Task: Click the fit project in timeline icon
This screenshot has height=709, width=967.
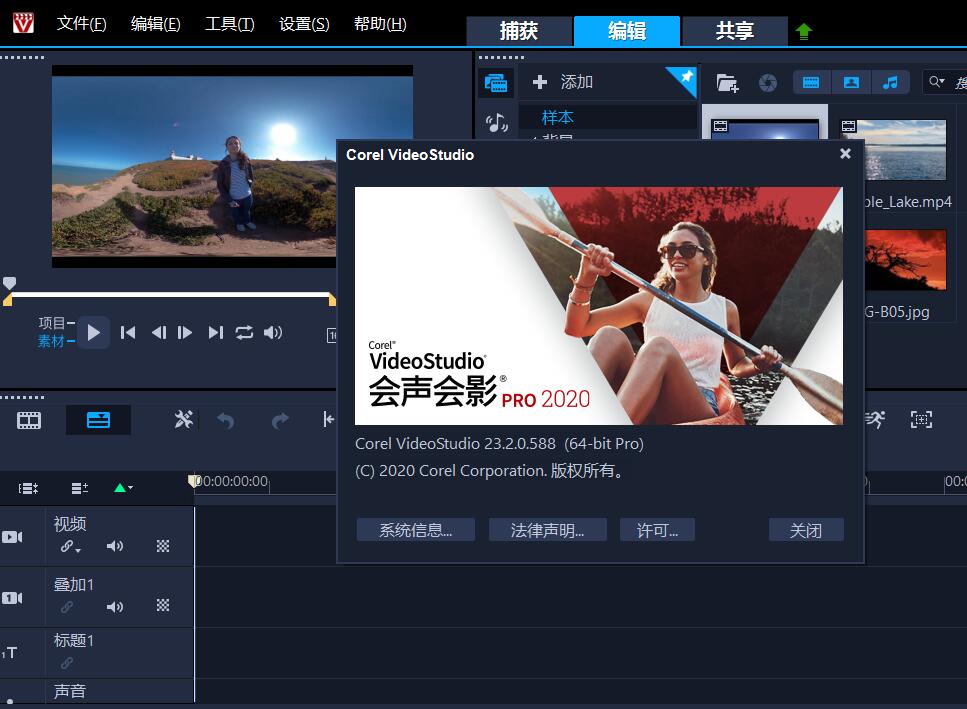Action: point(921,420)
